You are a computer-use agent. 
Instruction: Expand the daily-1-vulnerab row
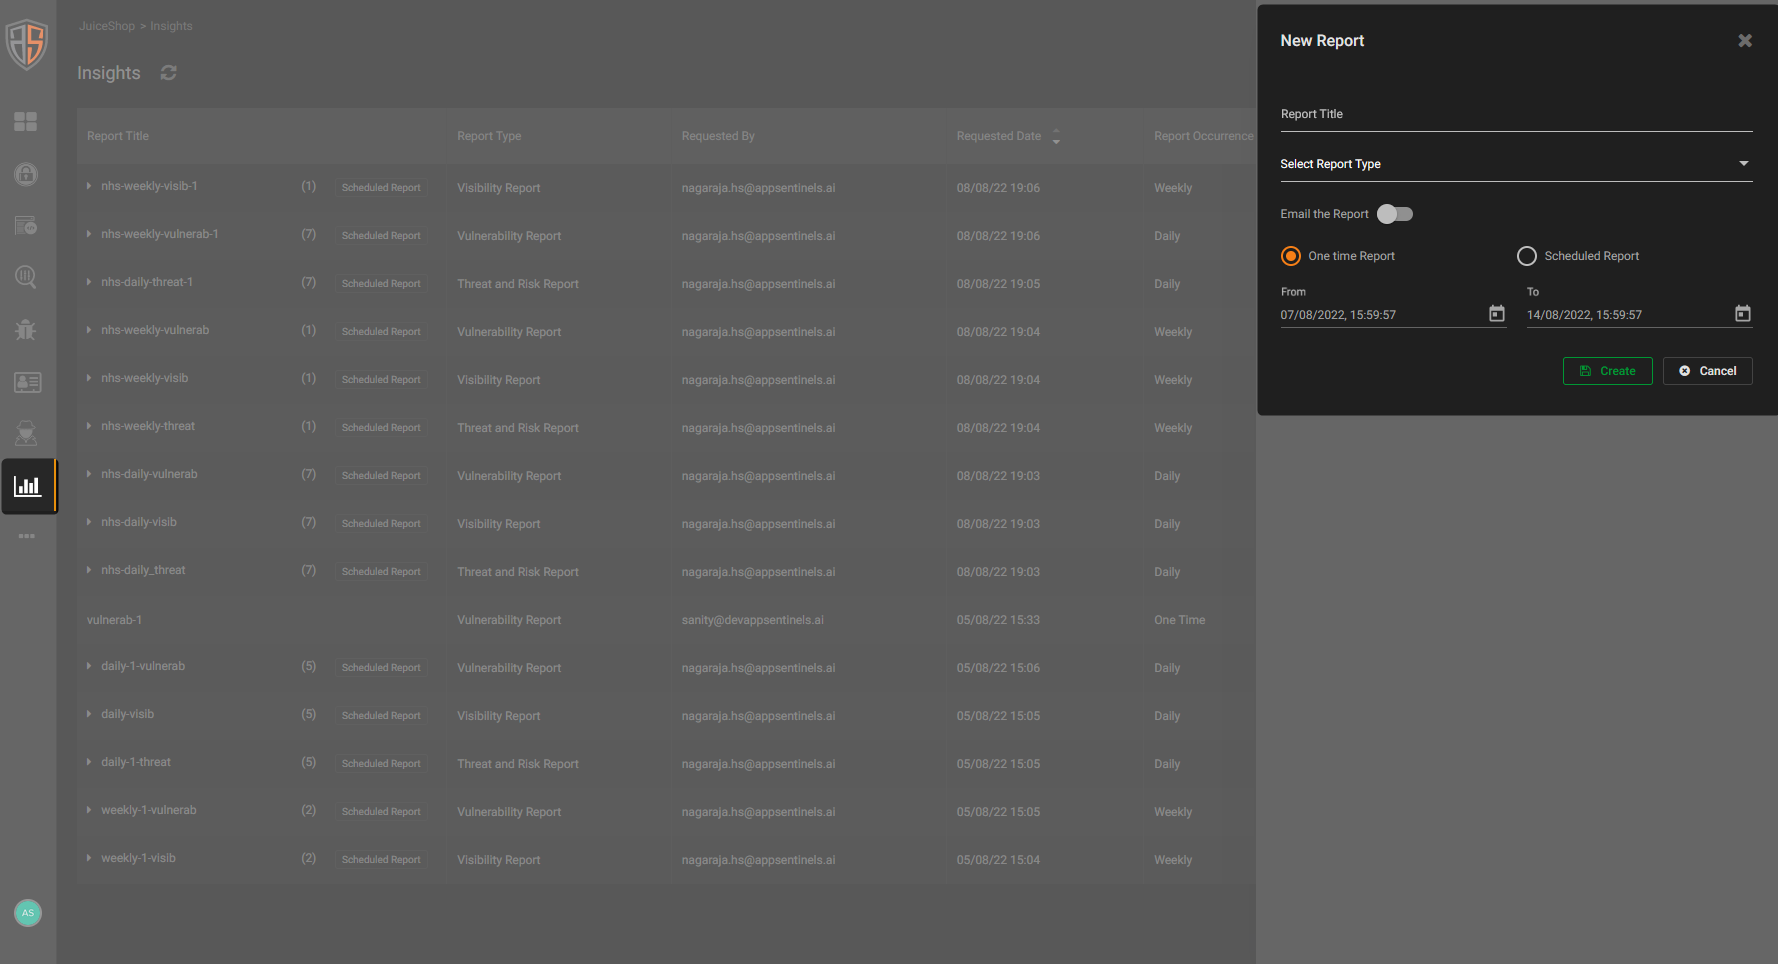pos(89,666)
